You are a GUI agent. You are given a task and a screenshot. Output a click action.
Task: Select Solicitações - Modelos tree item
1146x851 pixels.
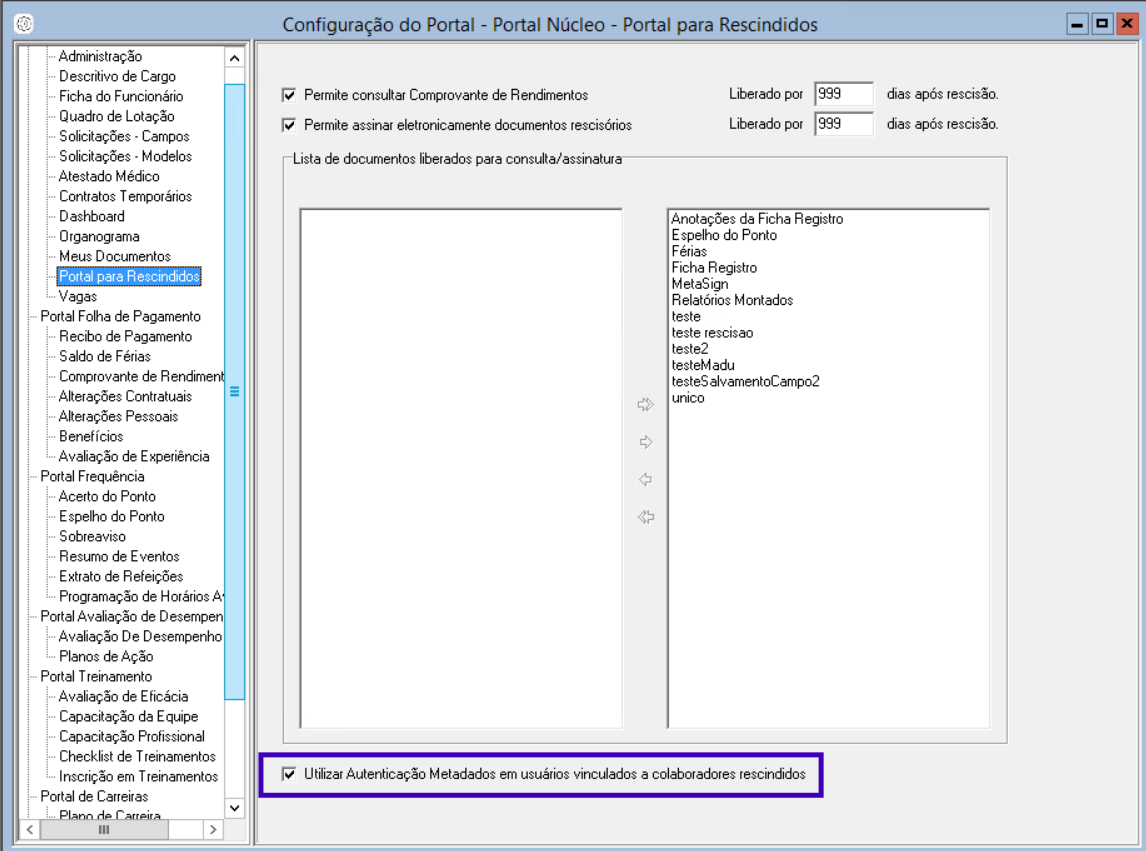pos(125,156)
